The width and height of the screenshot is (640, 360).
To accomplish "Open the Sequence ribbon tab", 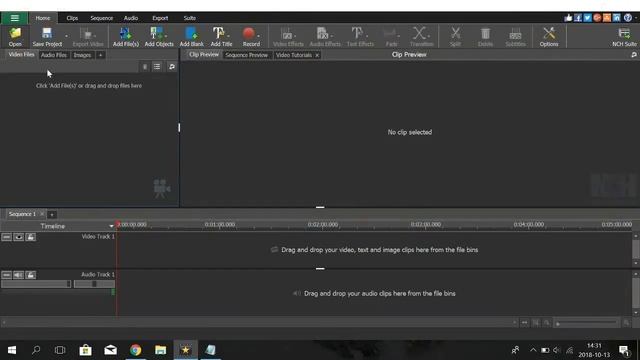I will click(x=102, y=18).
